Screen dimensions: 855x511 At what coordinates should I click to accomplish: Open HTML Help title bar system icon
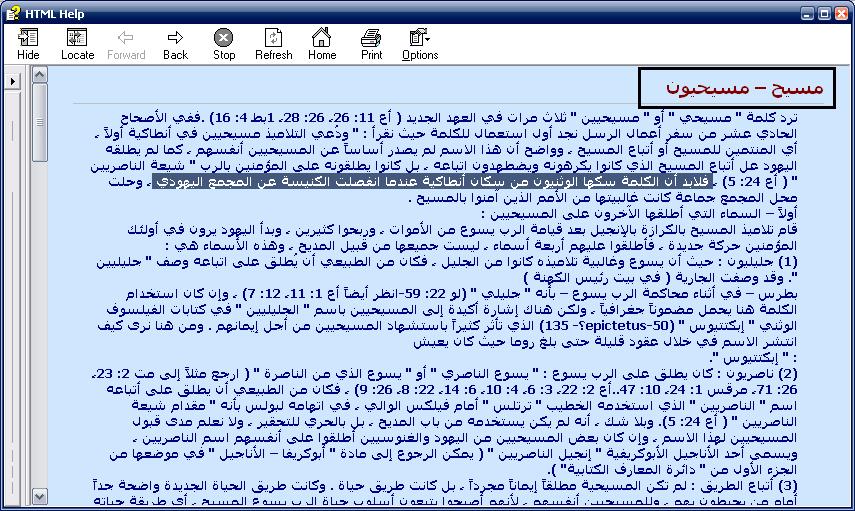(x=11, y=11)
